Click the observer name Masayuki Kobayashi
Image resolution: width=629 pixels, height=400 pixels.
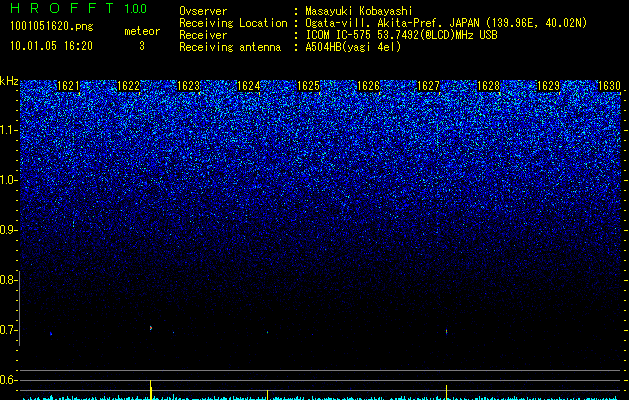click(359, 11)
